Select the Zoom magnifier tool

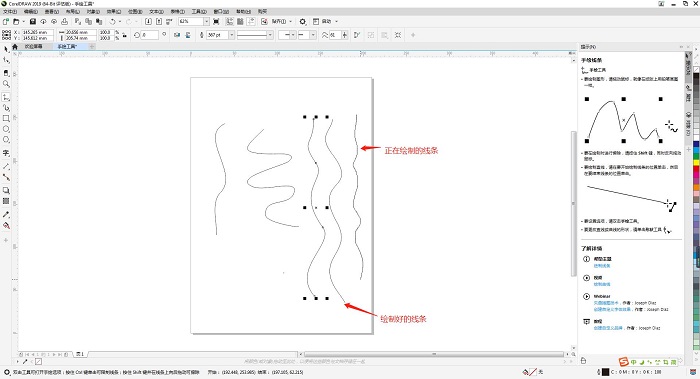click(x=6, y=83)
